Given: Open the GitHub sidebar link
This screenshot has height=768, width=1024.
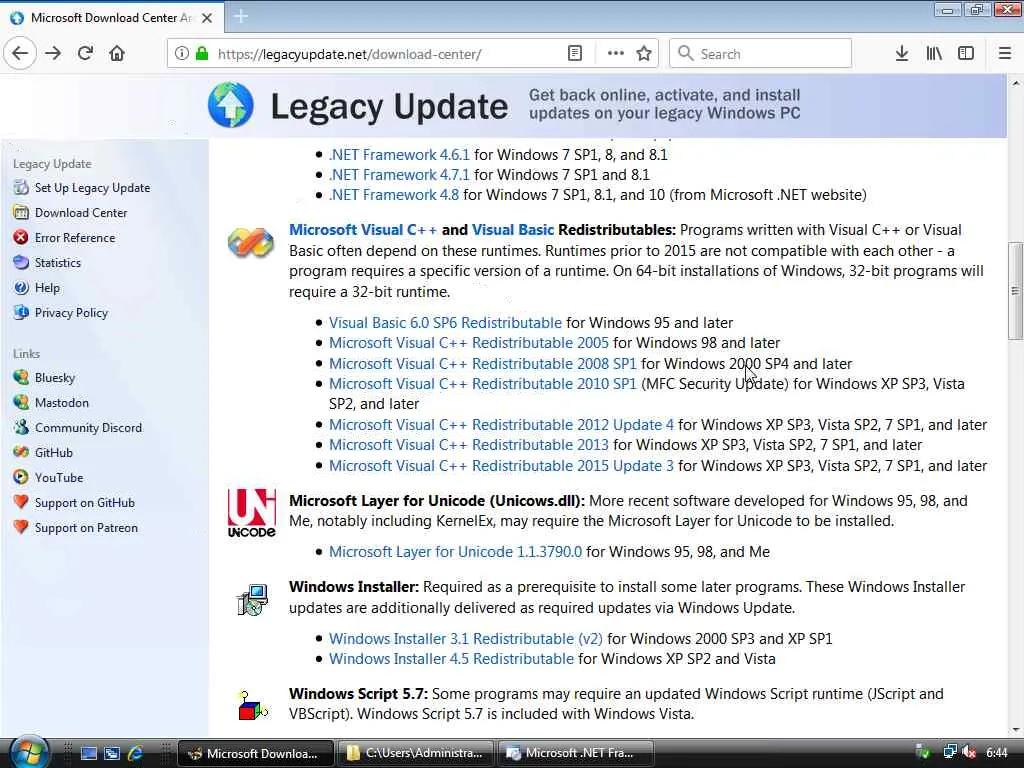Looking at the screenshot, I should pyautogui.click(x=54, y=453).
